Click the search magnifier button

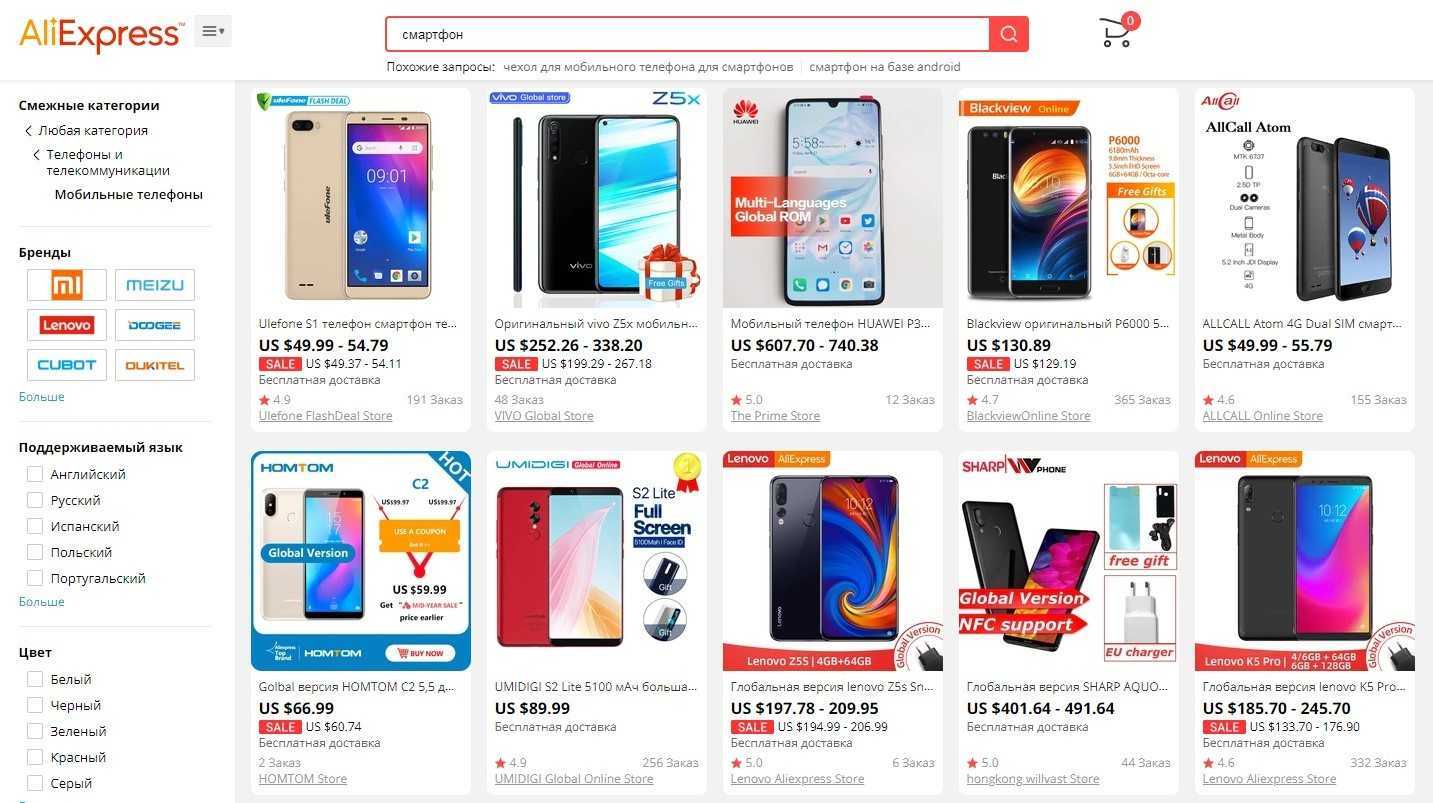pos(1008,34)
